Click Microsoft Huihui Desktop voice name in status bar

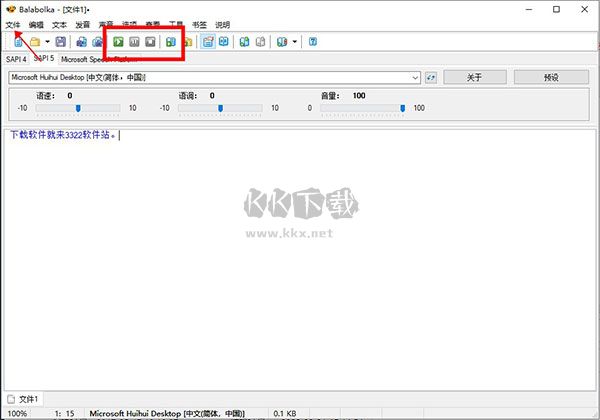point(167,413)
